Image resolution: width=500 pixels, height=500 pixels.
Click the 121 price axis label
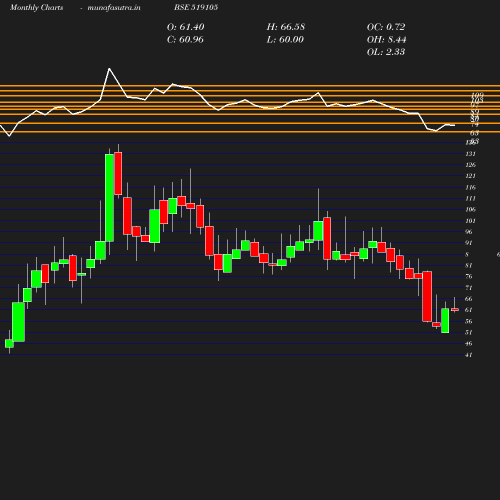pos(470,176)
